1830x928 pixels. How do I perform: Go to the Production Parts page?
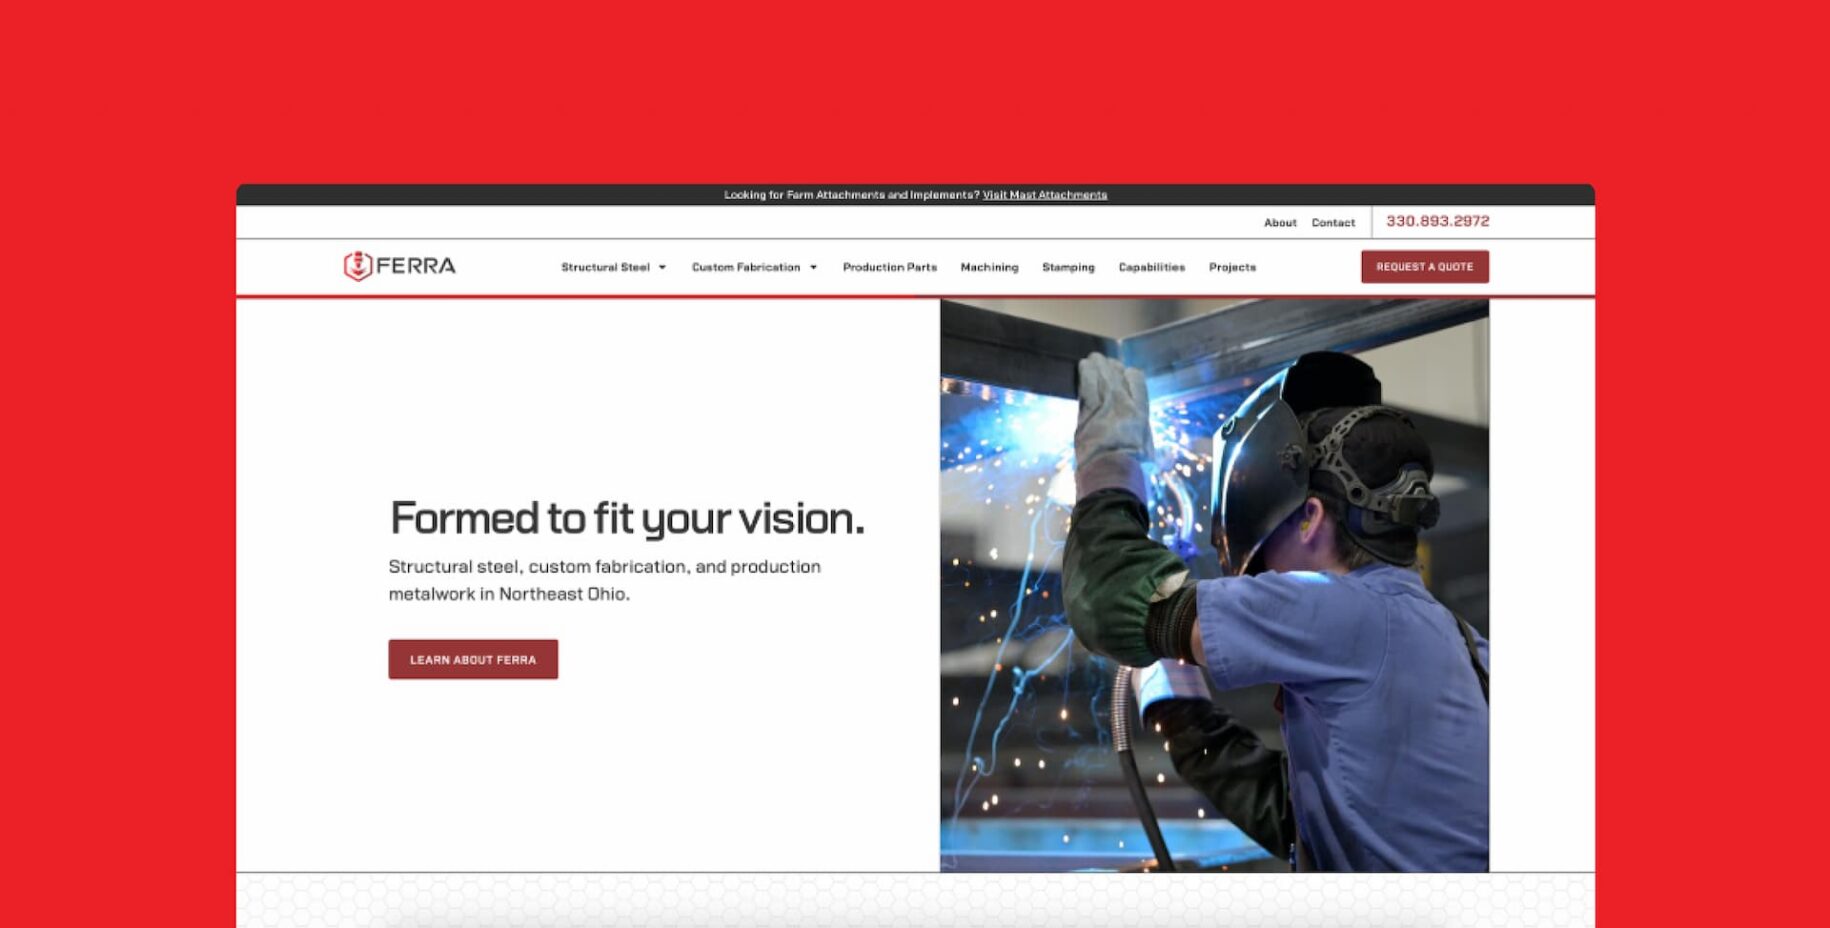[889, 268]
